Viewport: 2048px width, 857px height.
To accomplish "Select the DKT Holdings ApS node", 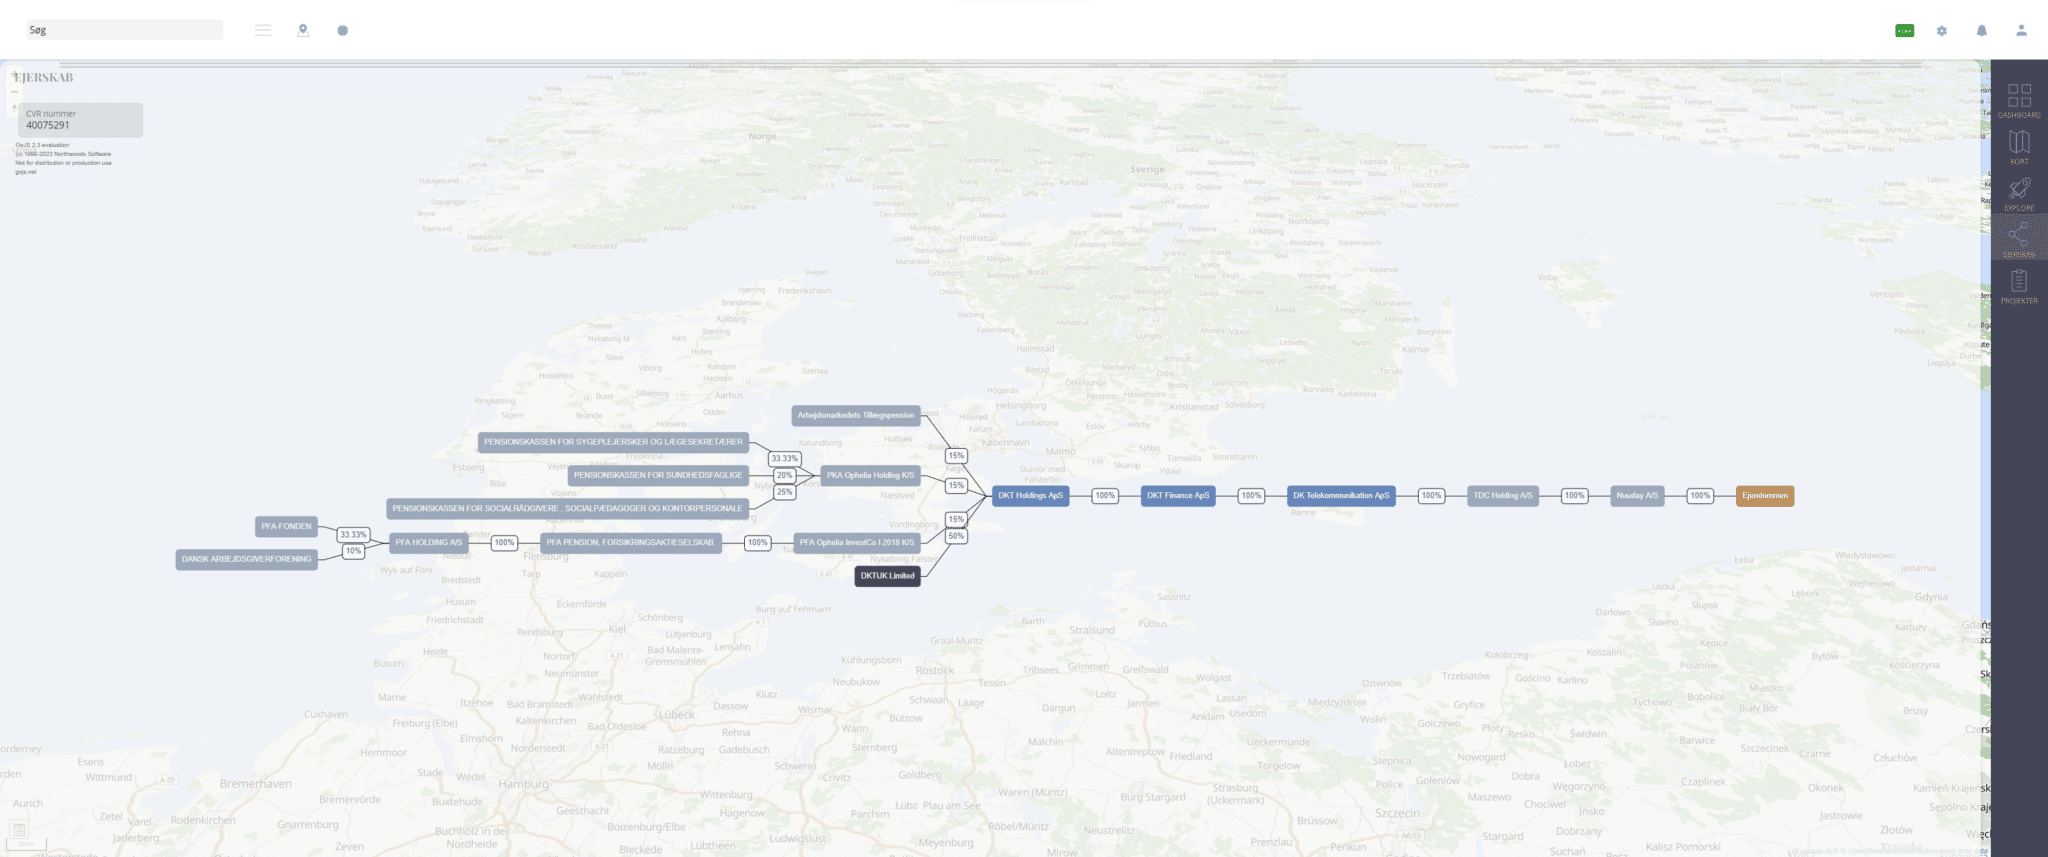I will click(x=1030, y=496).
